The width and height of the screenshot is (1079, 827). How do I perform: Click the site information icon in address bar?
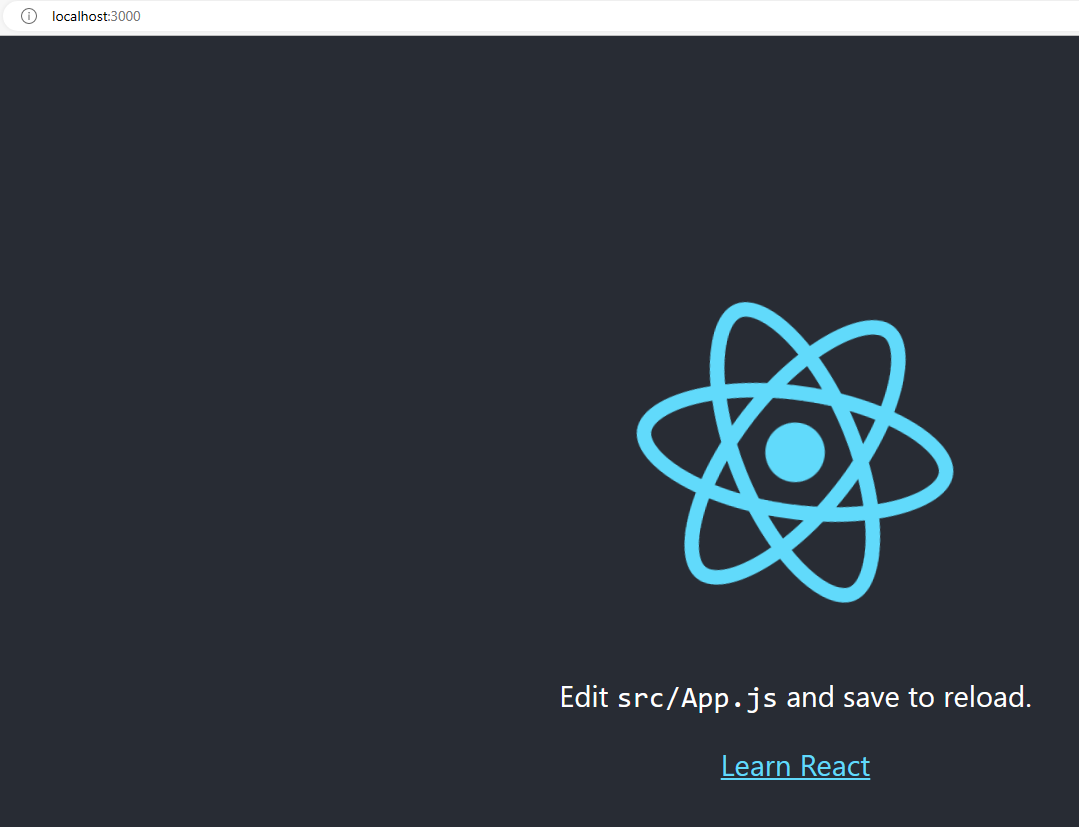coord(29,16)
